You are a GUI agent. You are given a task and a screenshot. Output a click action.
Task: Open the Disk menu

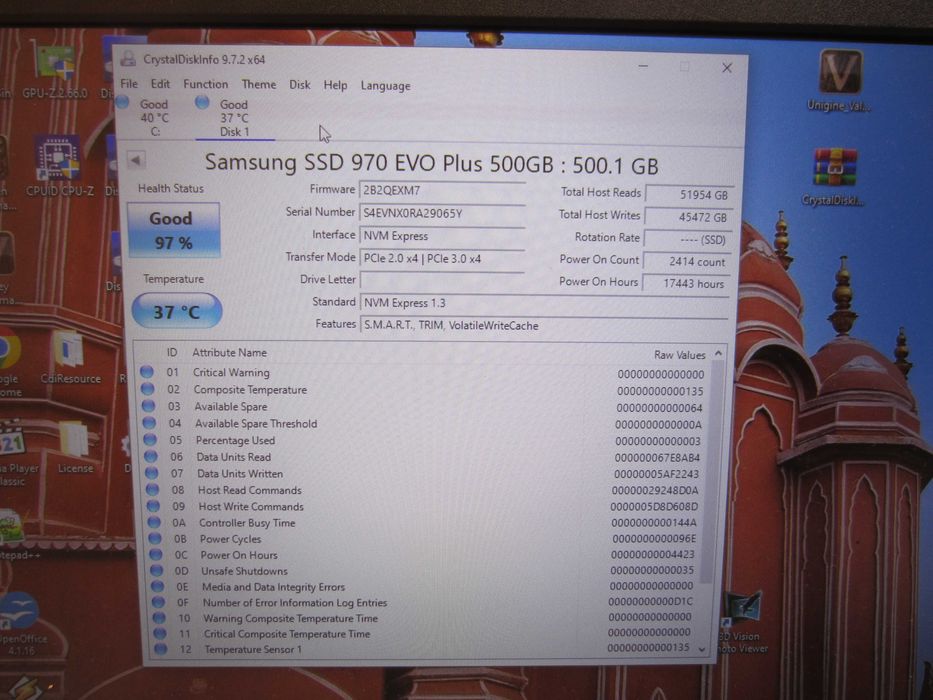click(x=299, y=85)
